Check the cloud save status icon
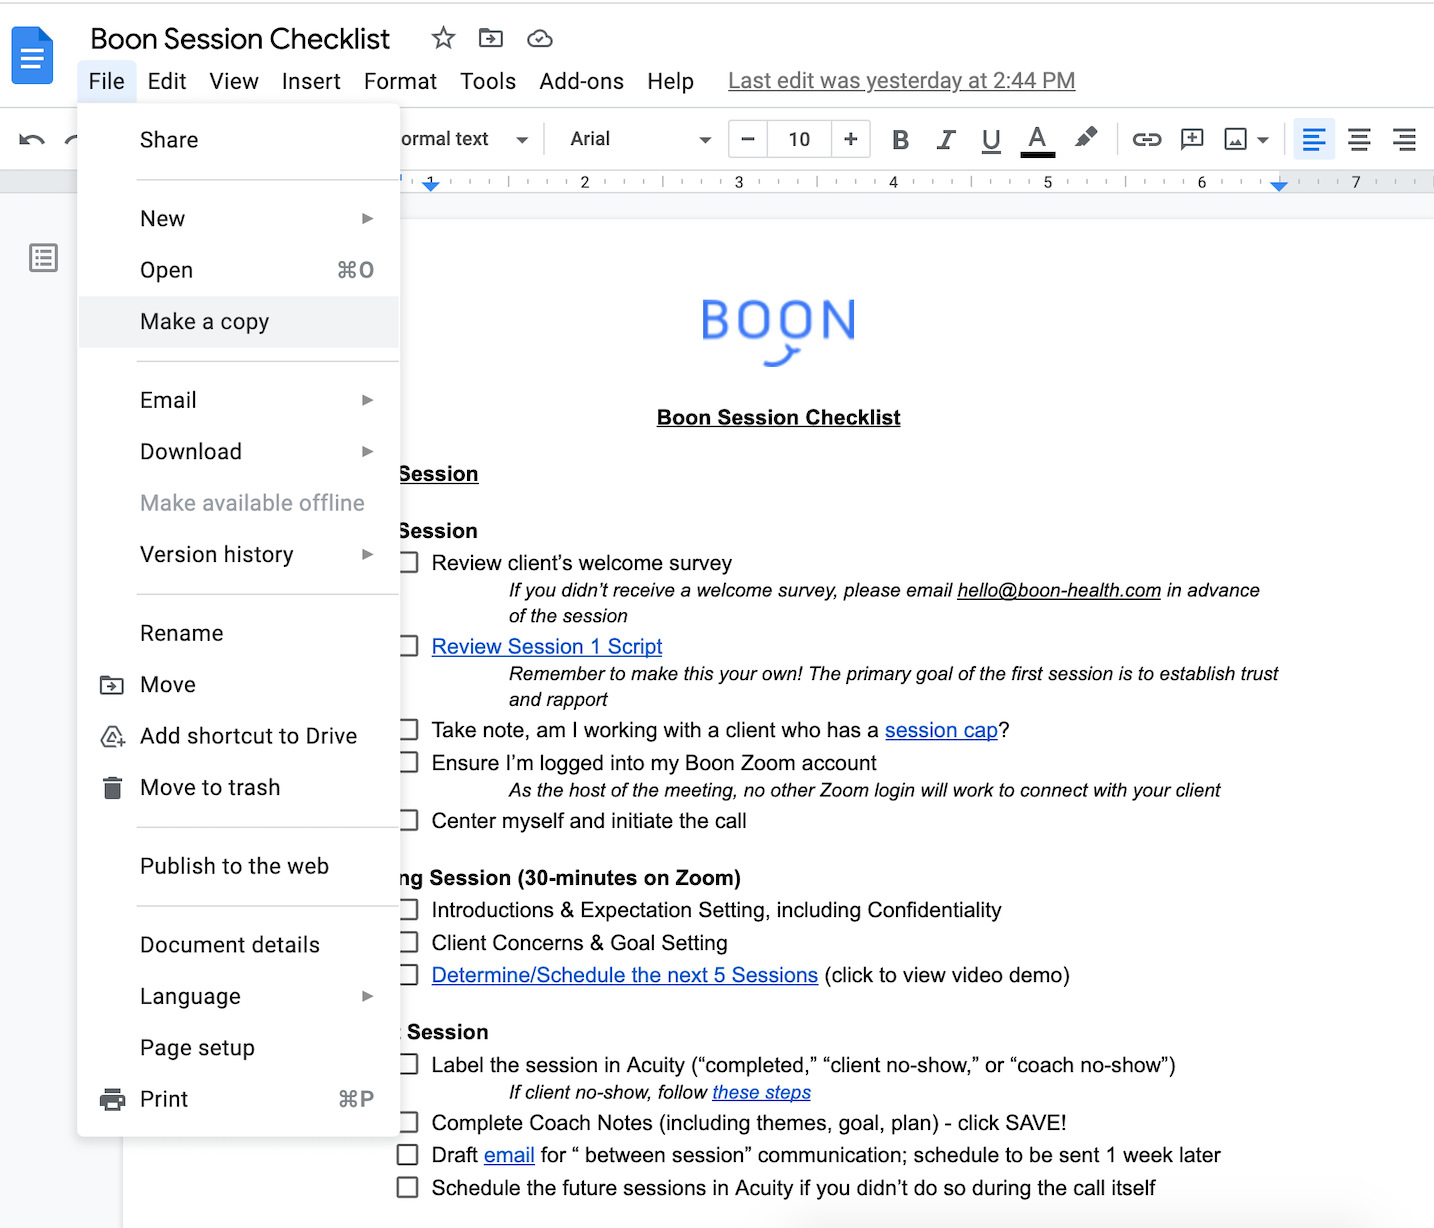Screen dimensions: 1434x1228 click(x=540, y=39)
